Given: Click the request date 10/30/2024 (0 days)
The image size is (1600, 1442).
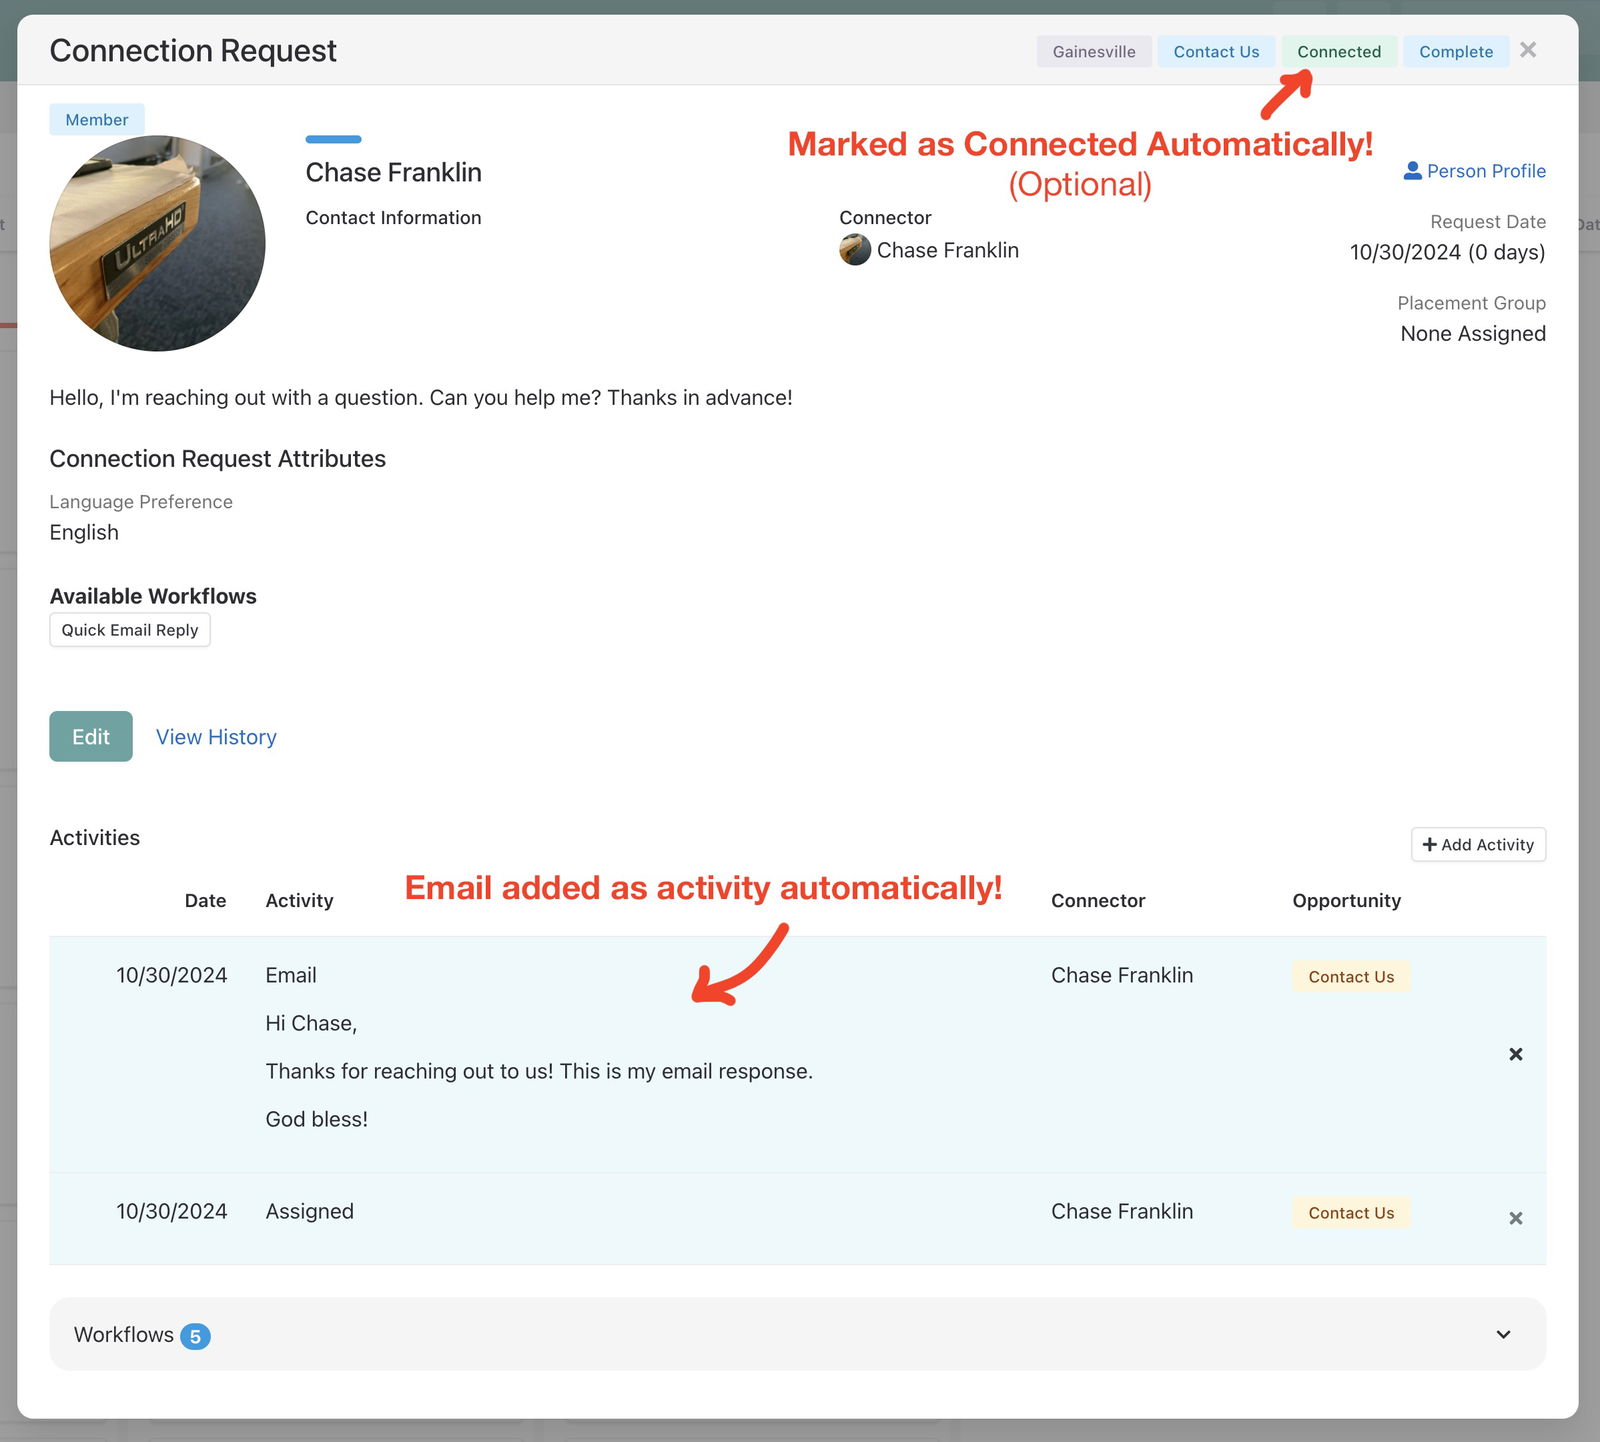Looking at the screenshot, I should coord(1447,252).
